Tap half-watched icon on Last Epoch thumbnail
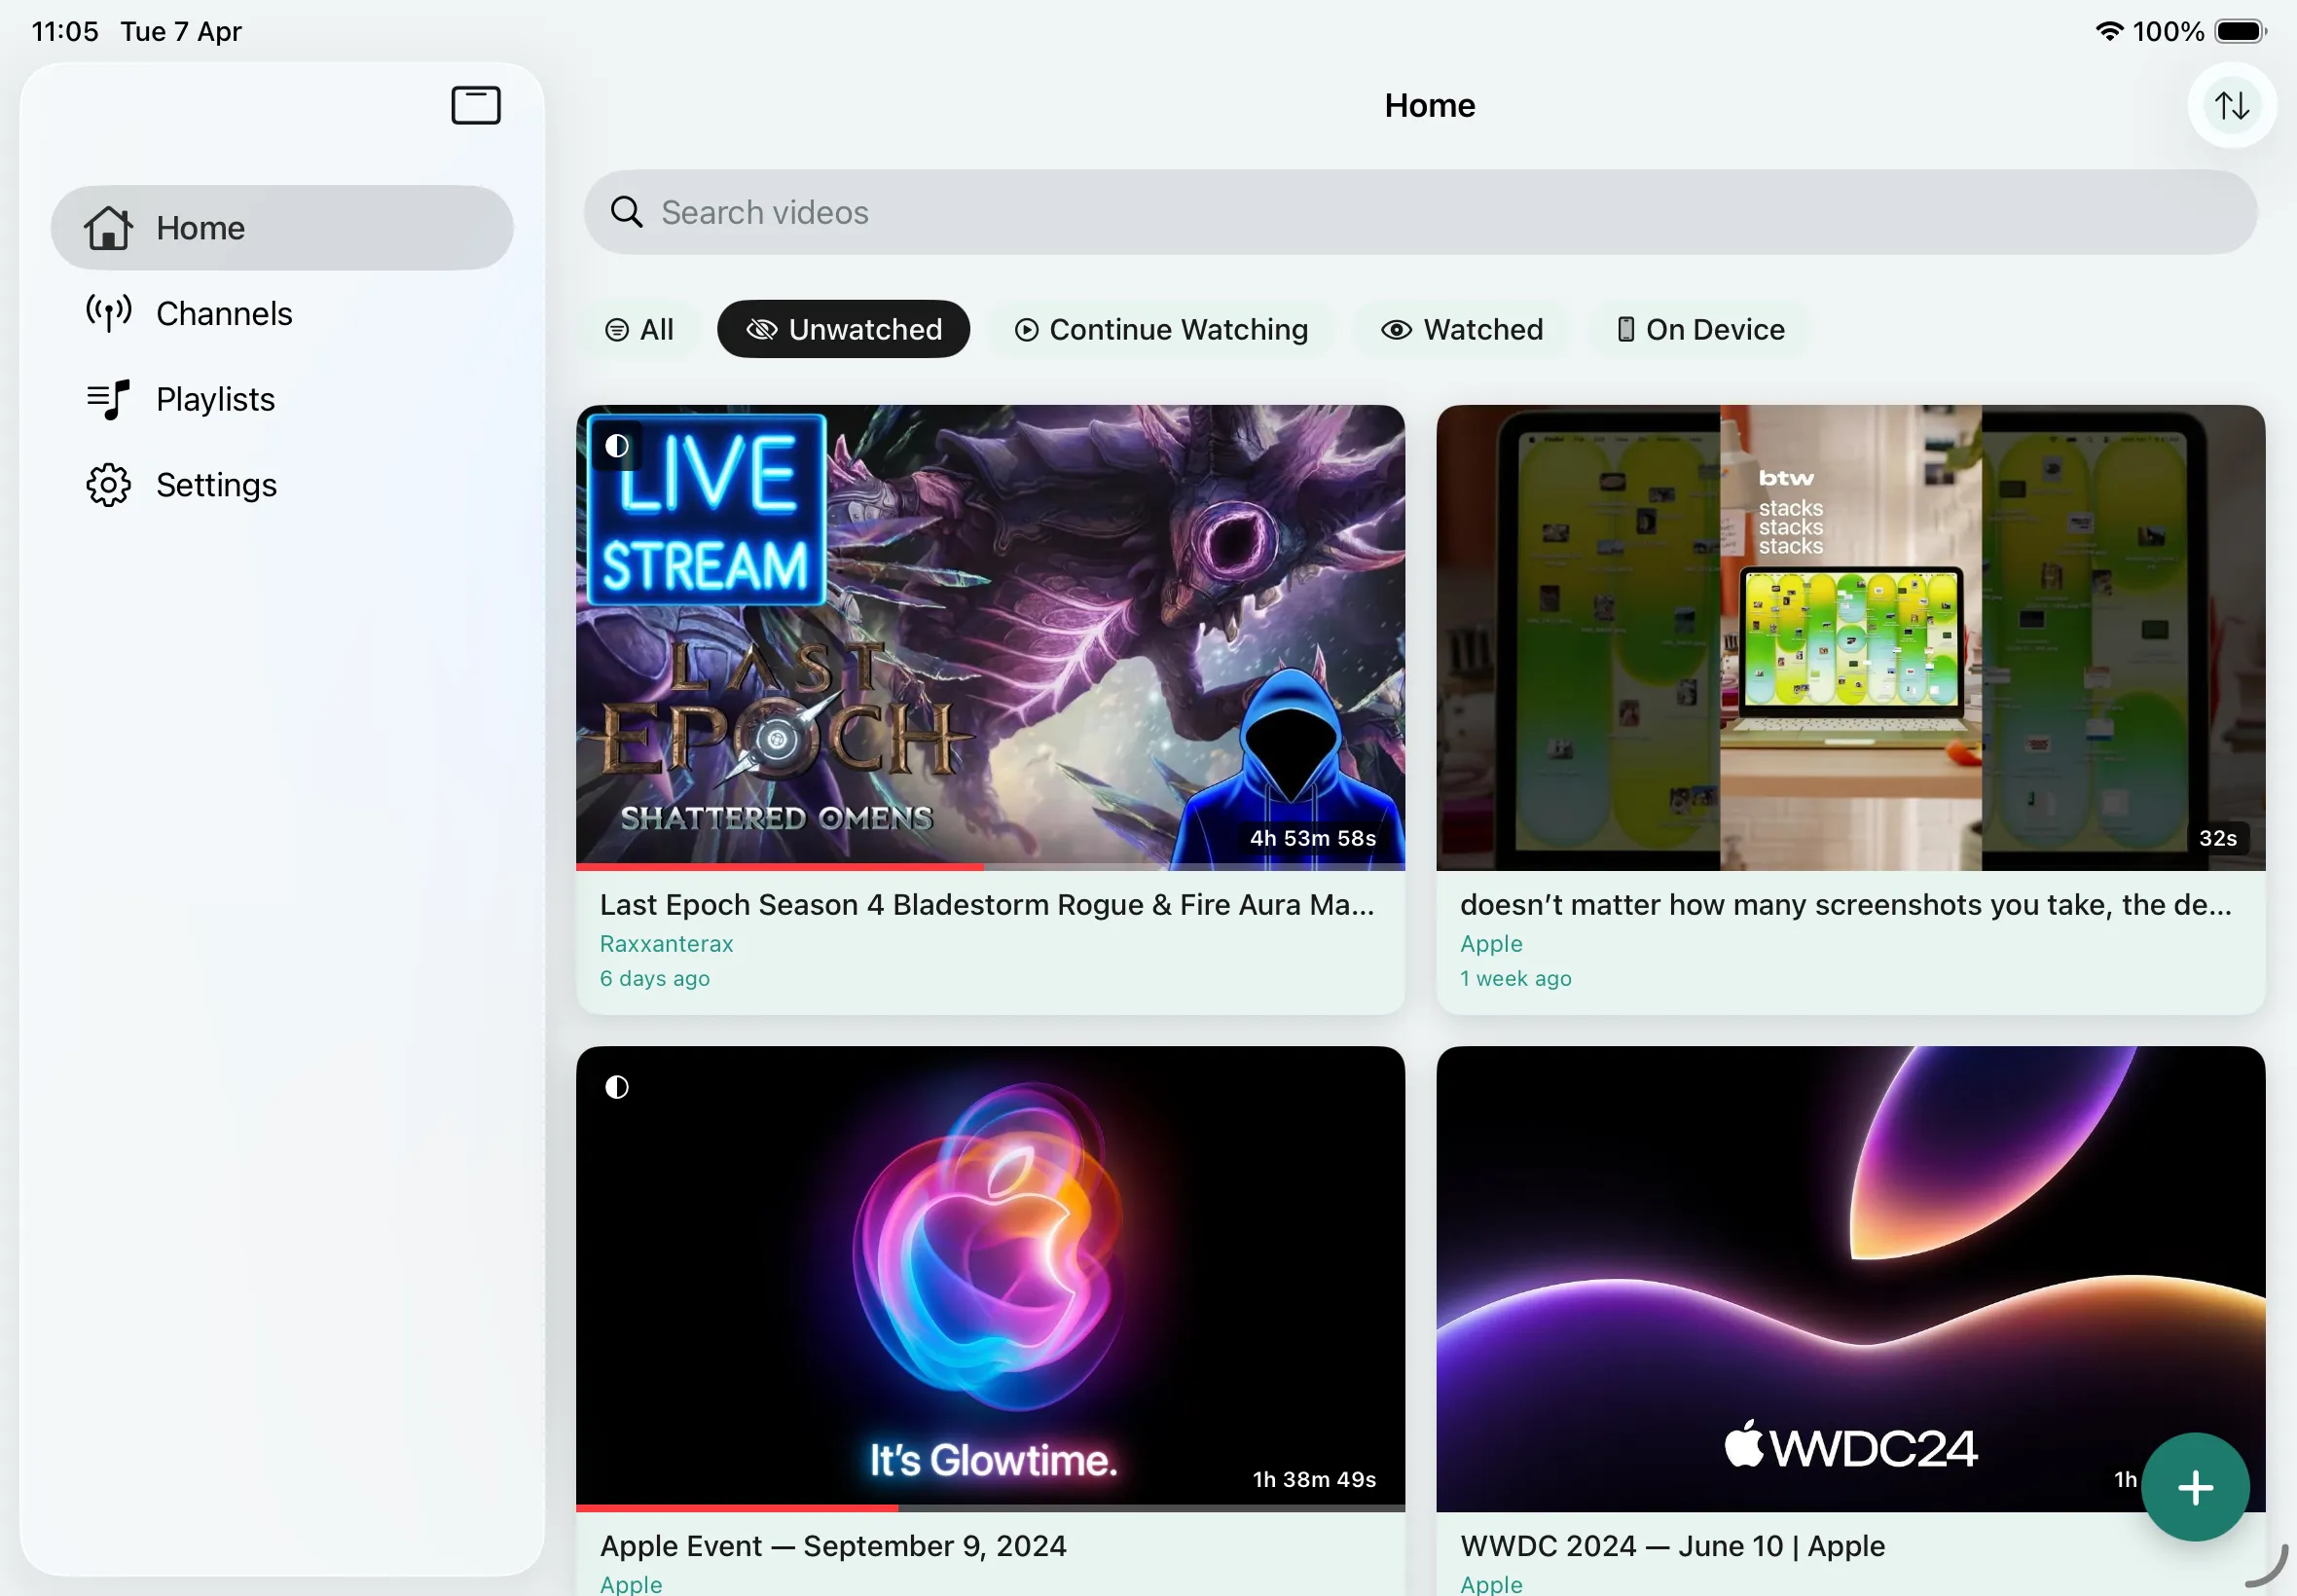Image resolution: width=2297 pixels, height=1596 pixels. click(x=617, y=446)
